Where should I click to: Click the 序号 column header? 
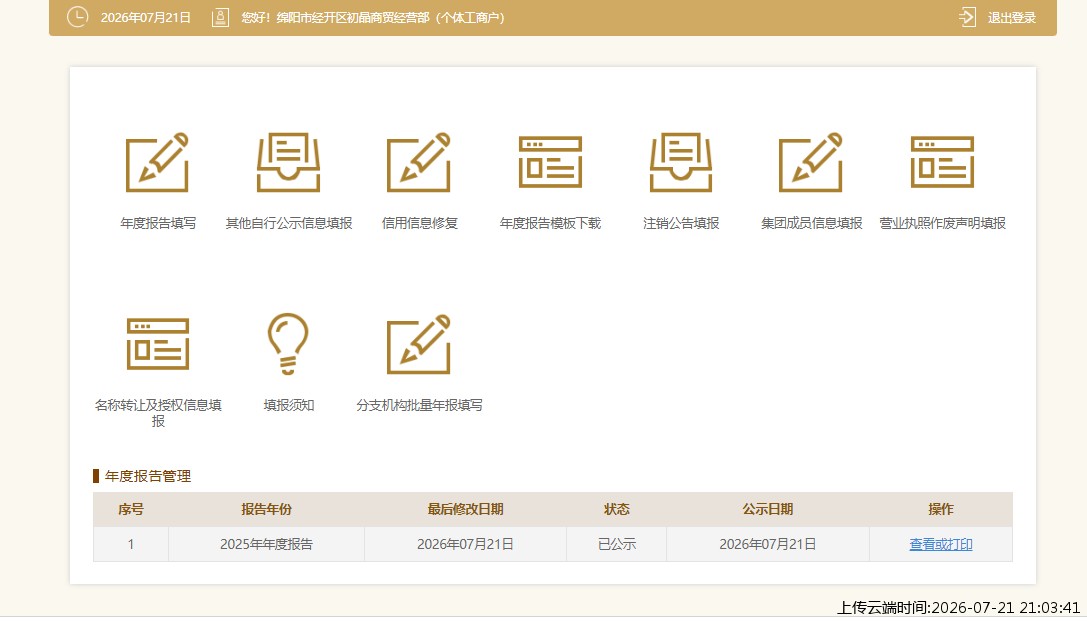131,509
